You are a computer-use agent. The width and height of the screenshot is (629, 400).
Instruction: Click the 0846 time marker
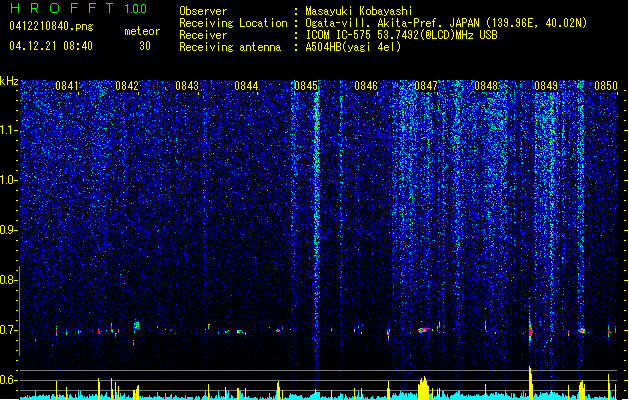pyautogui.click(x=366, y=86)
